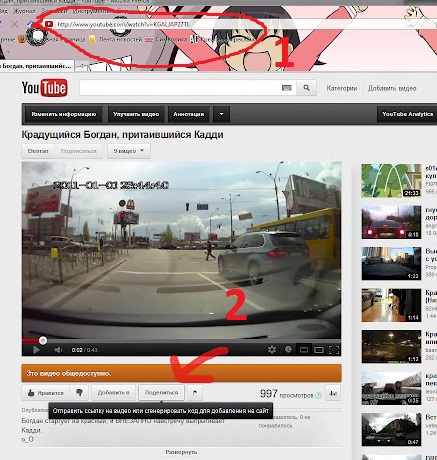The image size is (437, 460).
Task: Open the on-screen keyboard icon in search box
Action: point(287,88)
